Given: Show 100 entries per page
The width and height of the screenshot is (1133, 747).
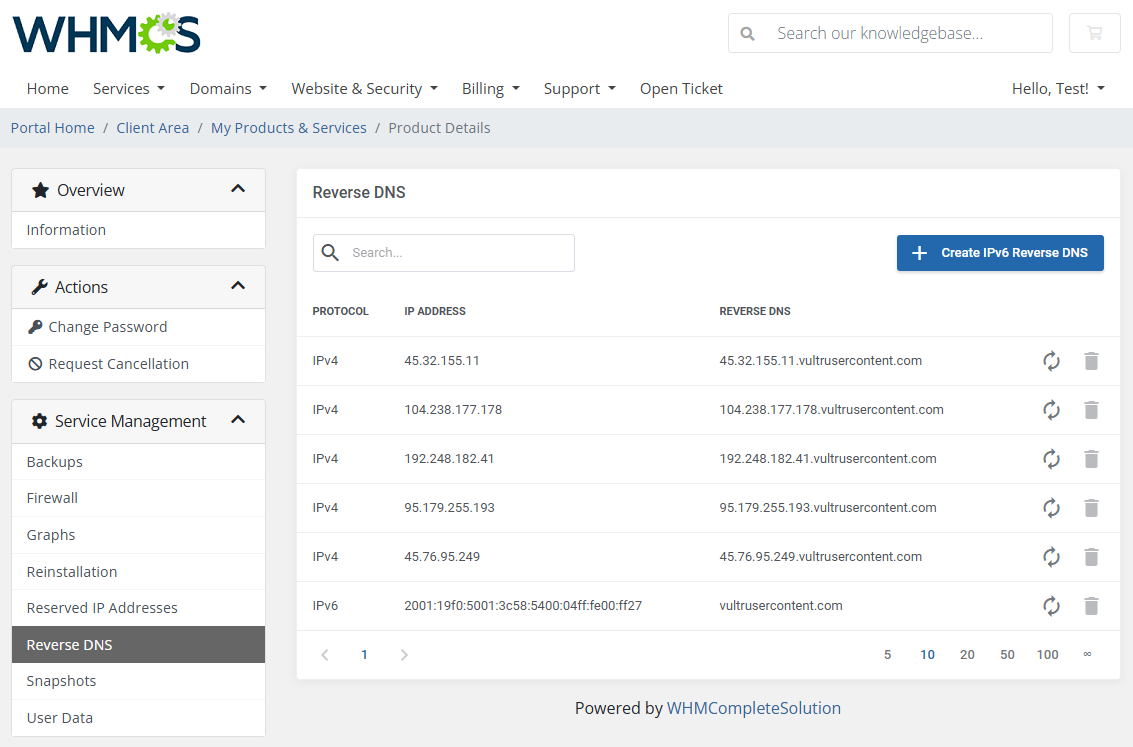Looking at the screenshot, I should coord(1047,654).
